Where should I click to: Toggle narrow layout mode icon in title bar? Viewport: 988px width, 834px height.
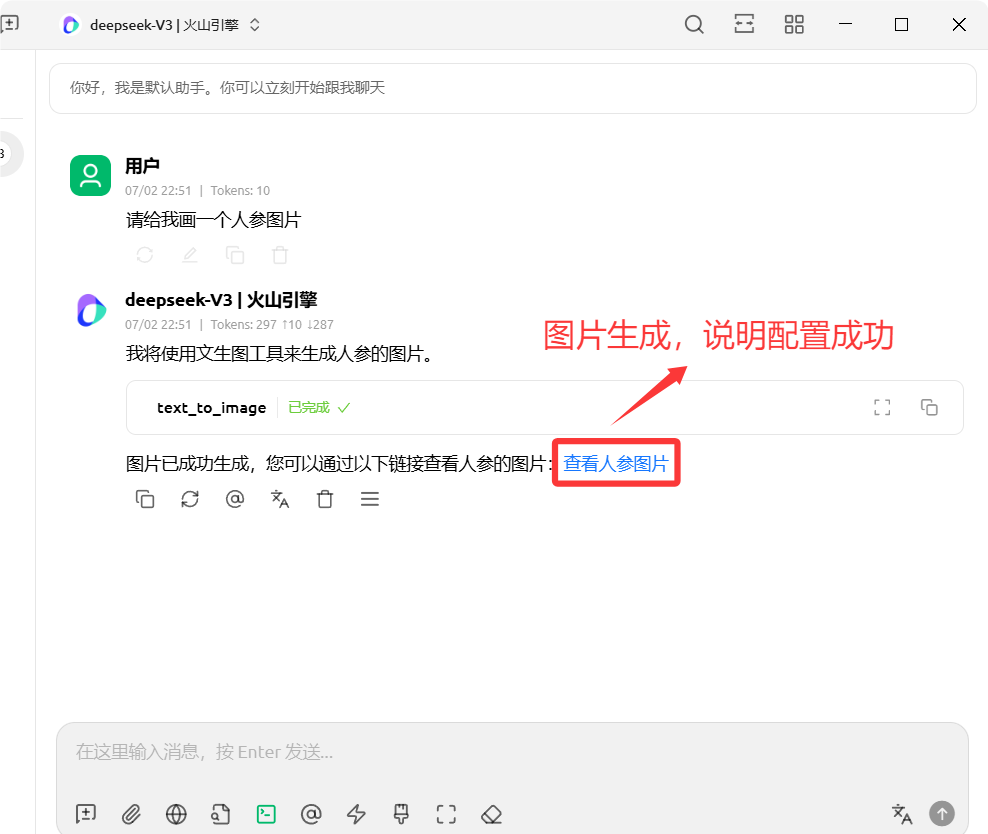coord(744,25)
